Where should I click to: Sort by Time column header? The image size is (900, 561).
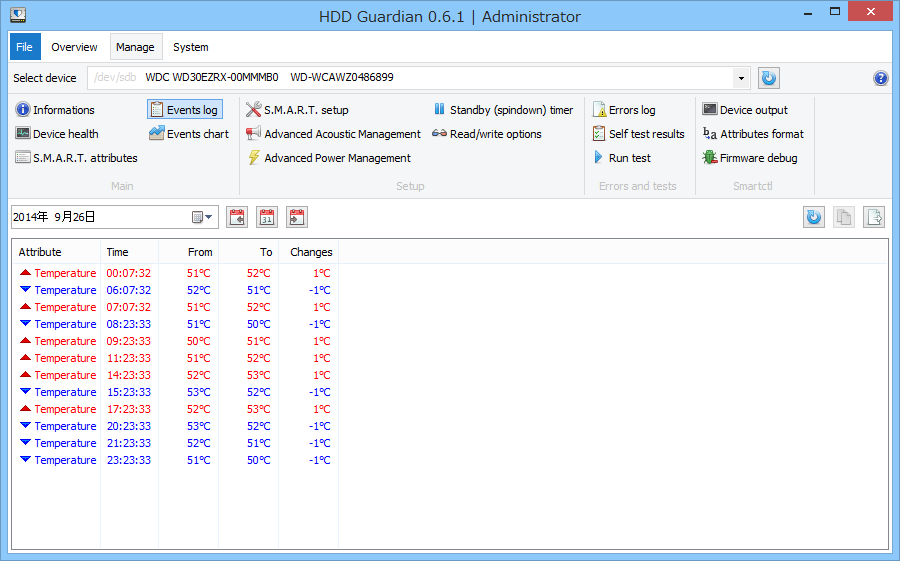129,252
